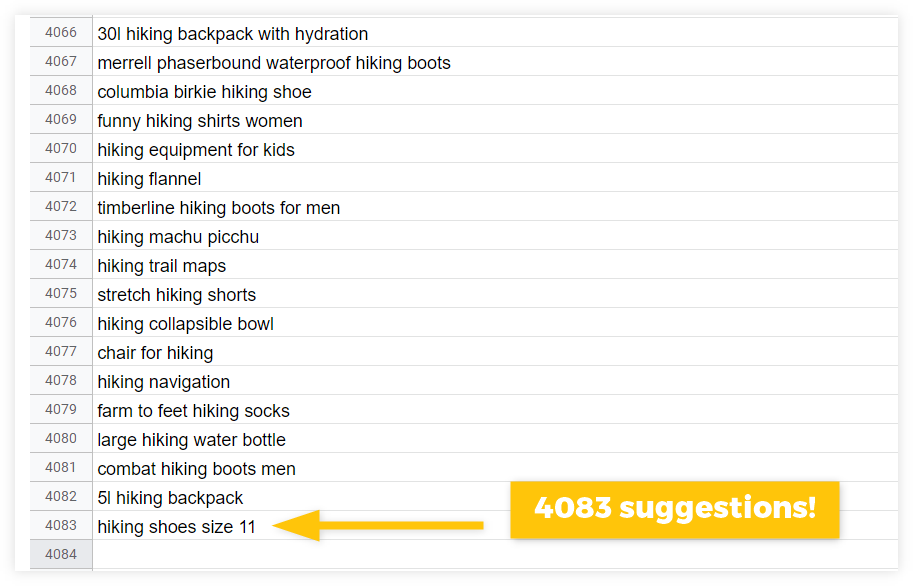The width and height of the screenshot is (913, 586).
Task: Select row header 4084
Action: 61,555
